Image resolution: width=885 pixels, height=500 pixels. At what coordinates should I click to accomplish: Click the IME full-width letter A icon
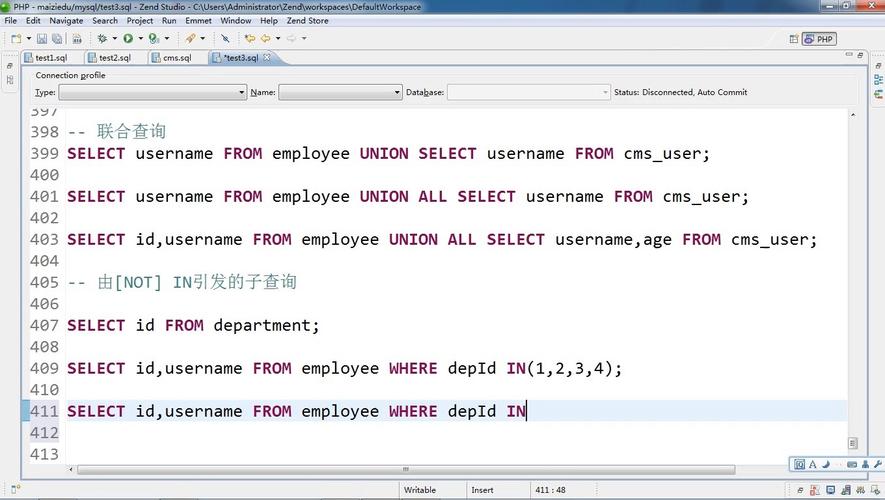(813, 464)
